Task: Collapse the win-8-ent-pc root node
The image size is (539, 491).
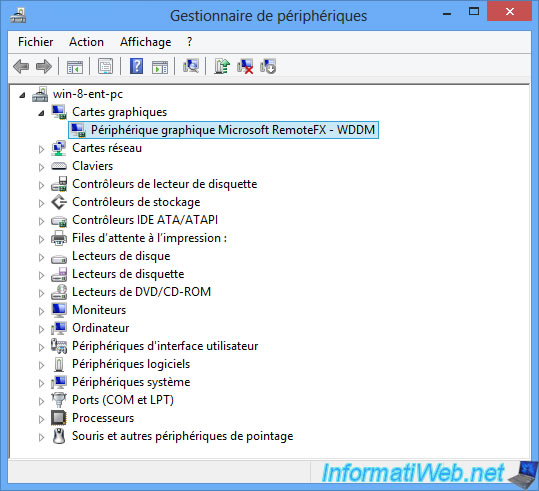Action: click(22, 95)
